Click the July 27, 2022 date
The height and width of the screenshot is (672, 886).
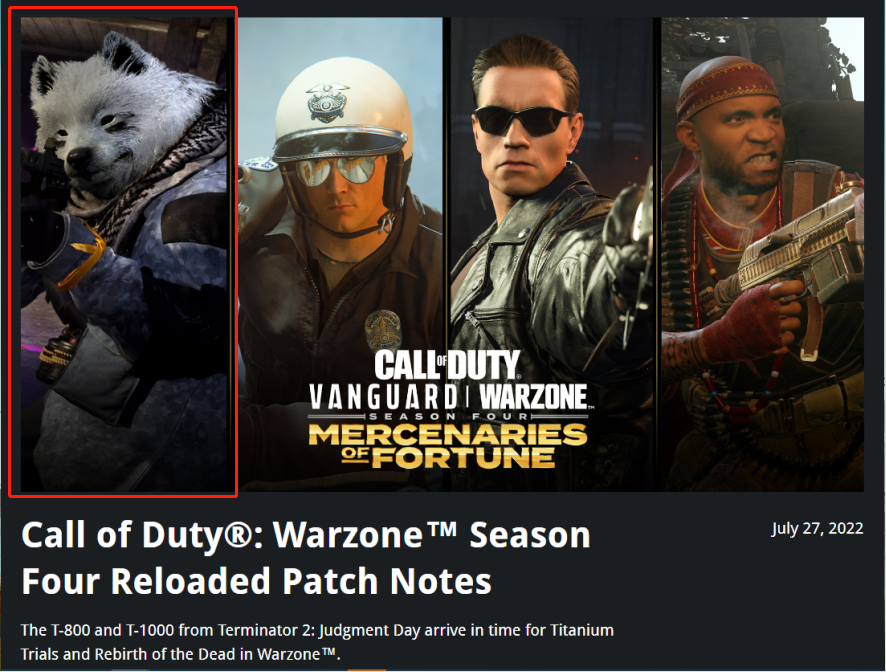coord(817,528)
